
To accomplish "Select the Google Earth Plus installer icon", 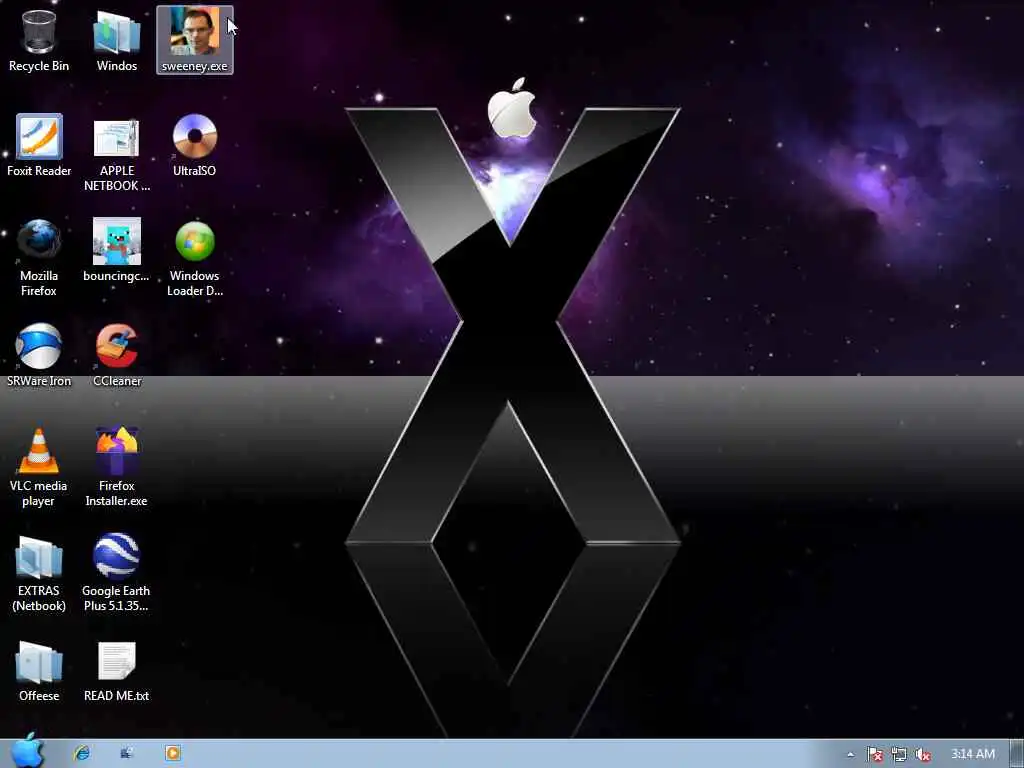I will (x=116, y=572).
